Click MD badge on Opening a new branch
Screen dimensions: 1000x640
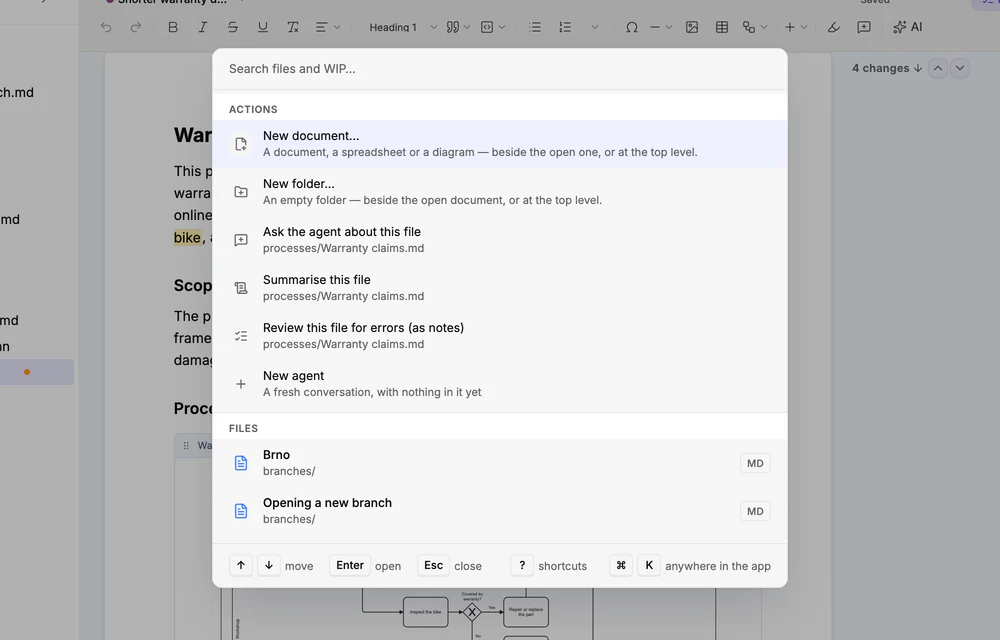pyautogui.click(x=755, y=511)
